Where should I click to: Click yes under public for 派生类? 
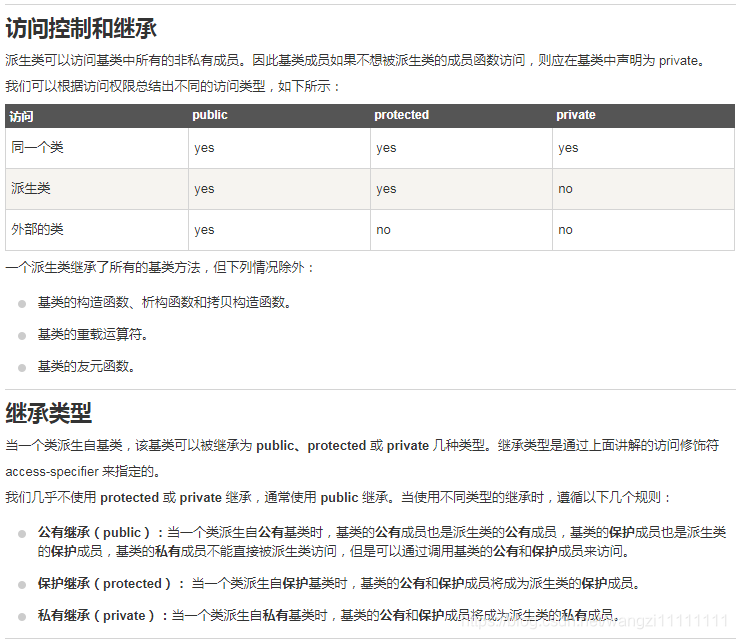(x=204, y=189)
